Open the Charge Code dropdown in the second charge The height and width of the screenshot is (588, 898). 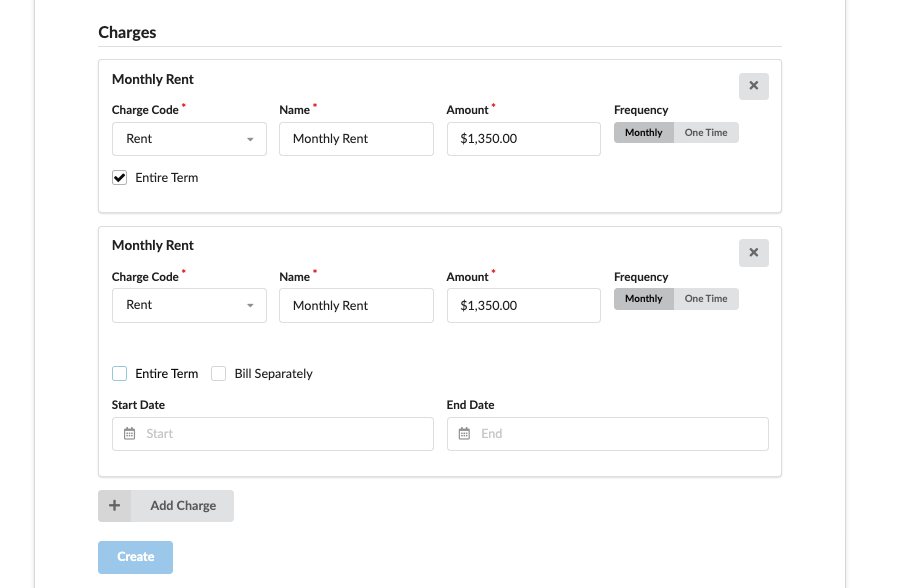190,305
